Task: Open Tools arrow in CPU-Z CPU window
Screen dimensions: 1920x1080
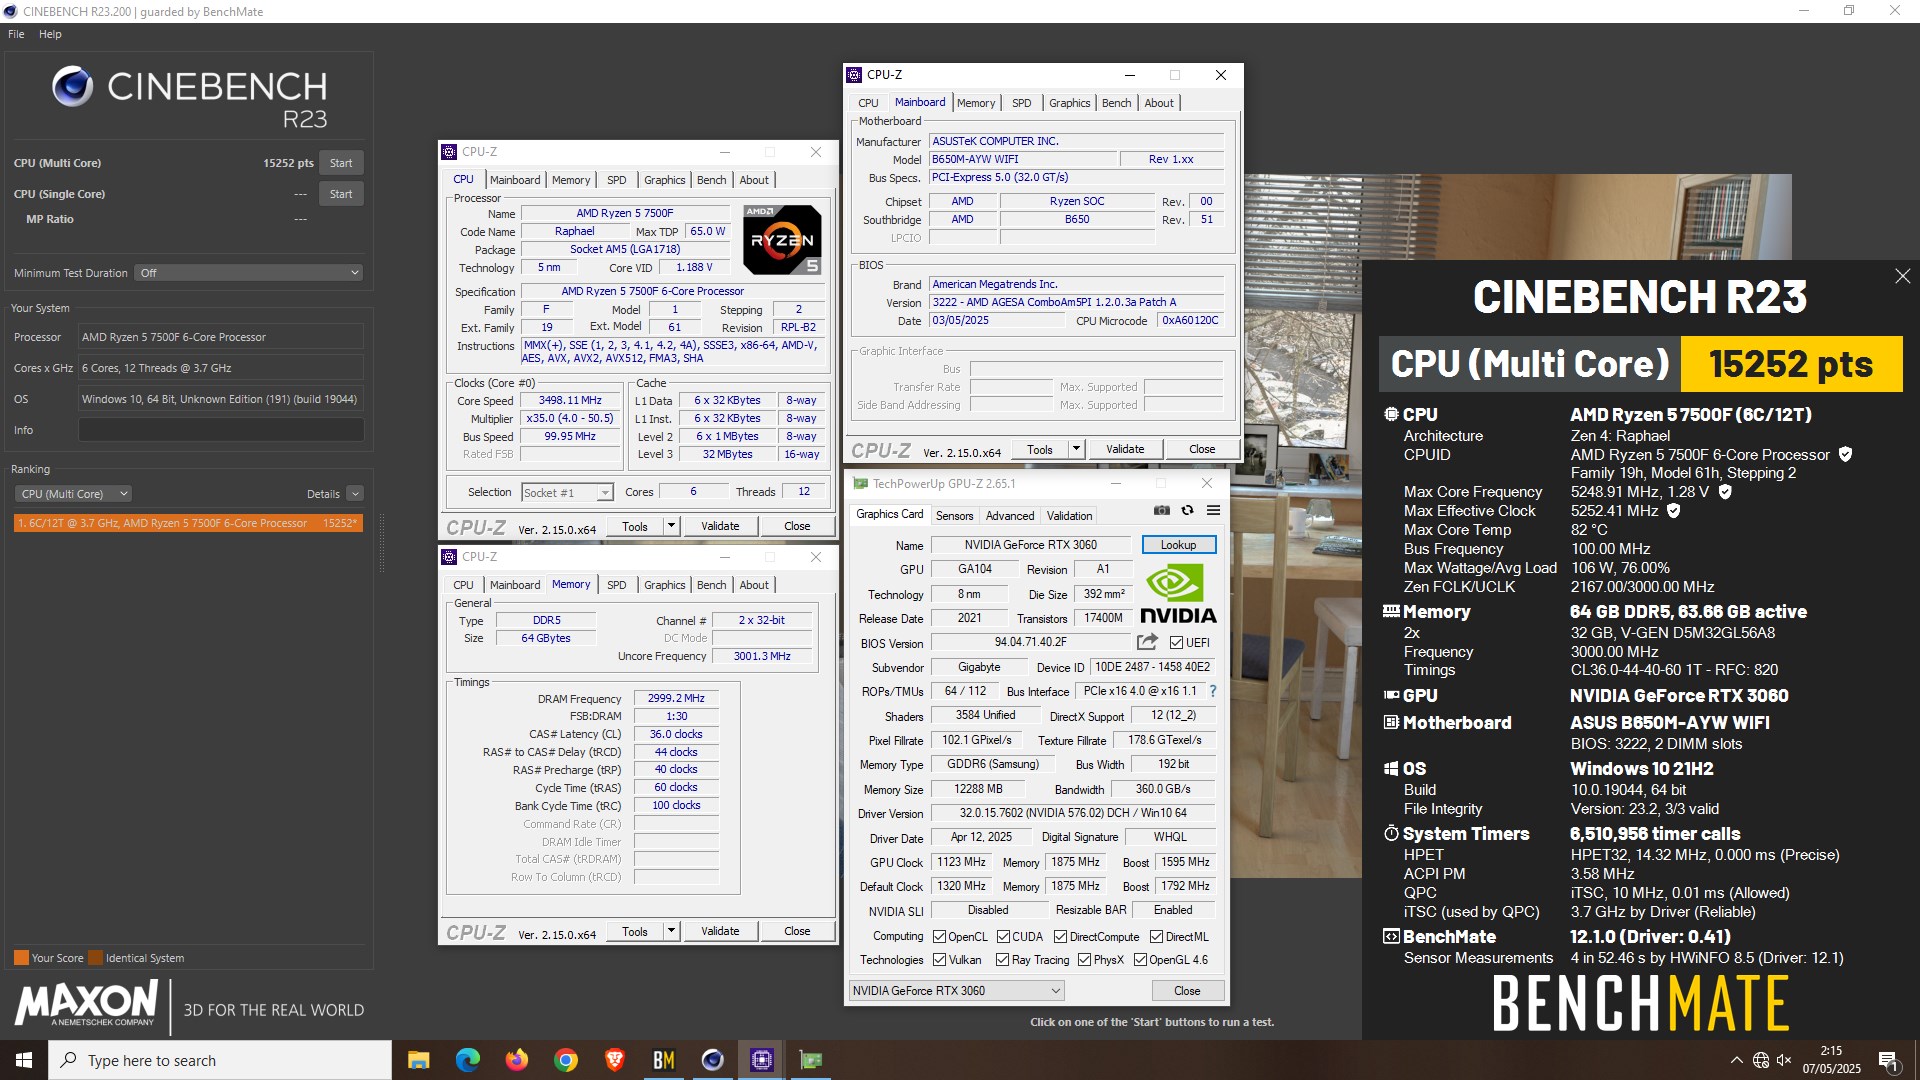Action: pos(672,526)
